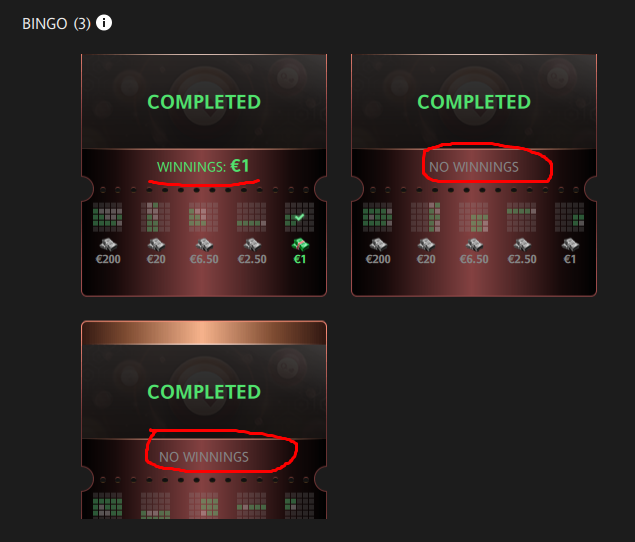635x542 pixels.
Task: Open the first COMPLETED bingo ticket
Action: click(x=204, y=175)
